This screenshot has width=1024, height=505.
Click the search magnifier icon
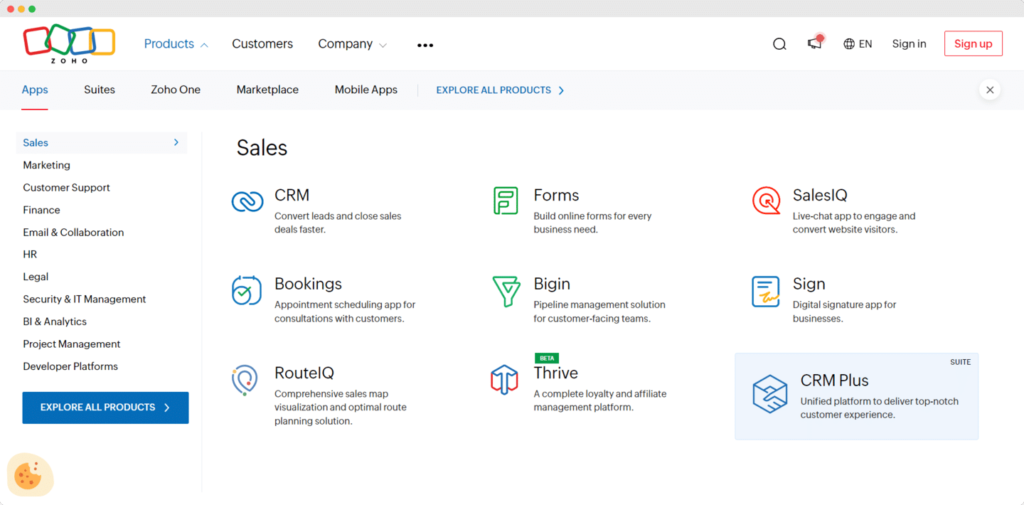pos(779,44)
